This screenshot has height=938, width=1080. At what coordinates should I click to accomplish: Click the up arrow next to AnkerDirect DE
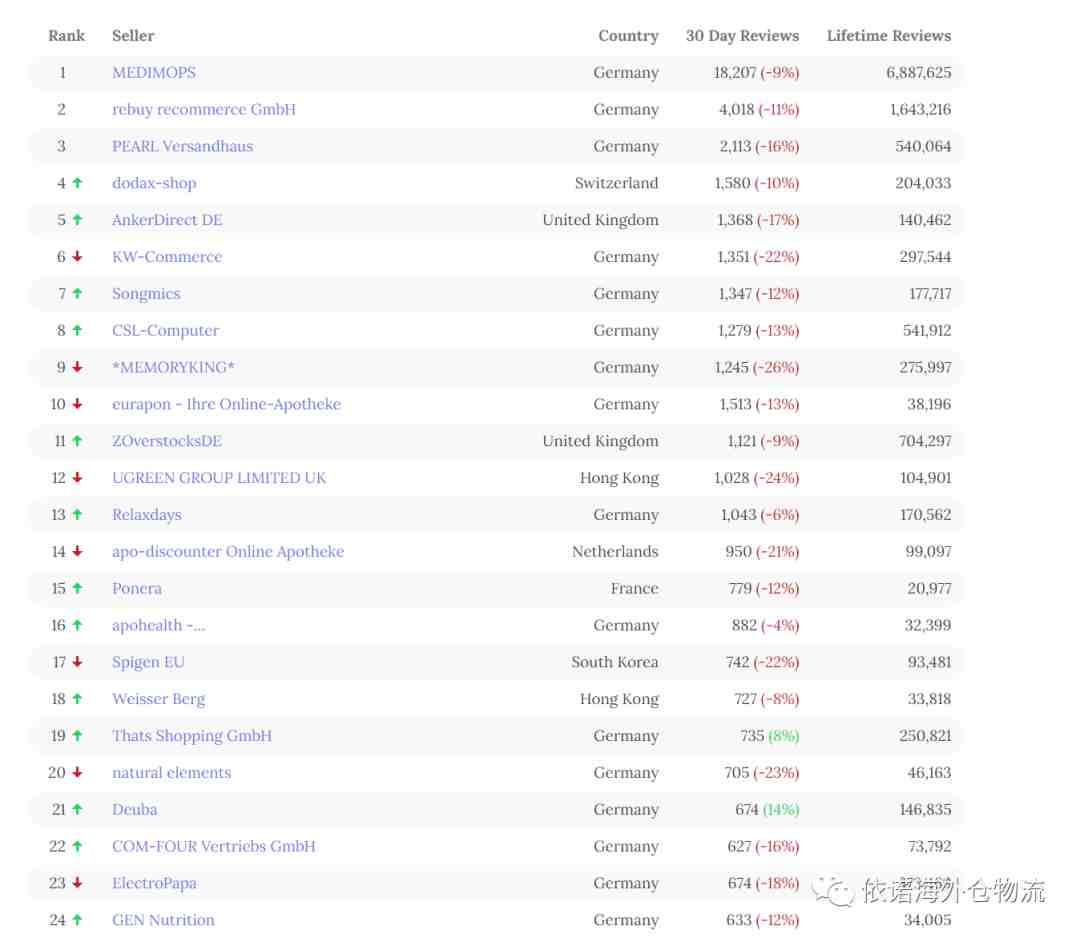(x=77, y=220)
